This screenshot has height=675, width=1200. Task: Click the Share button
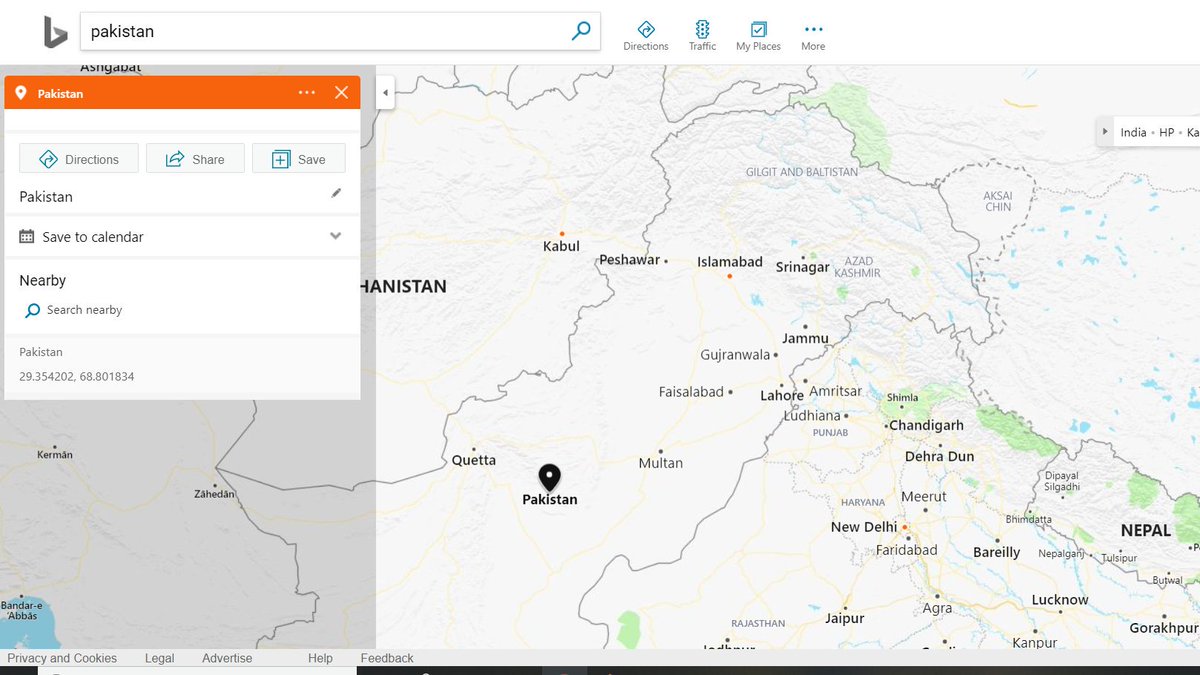[x=195, y=159]
